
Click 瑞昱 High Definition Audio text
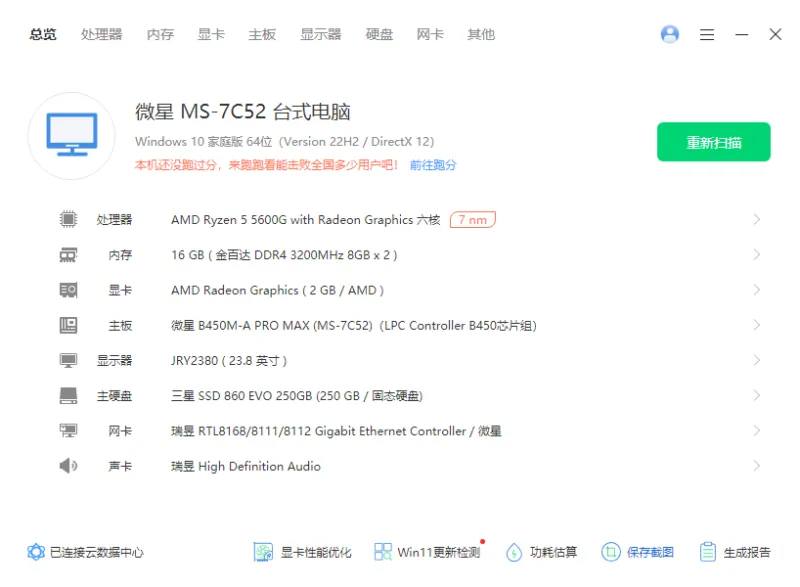point(246,466)
